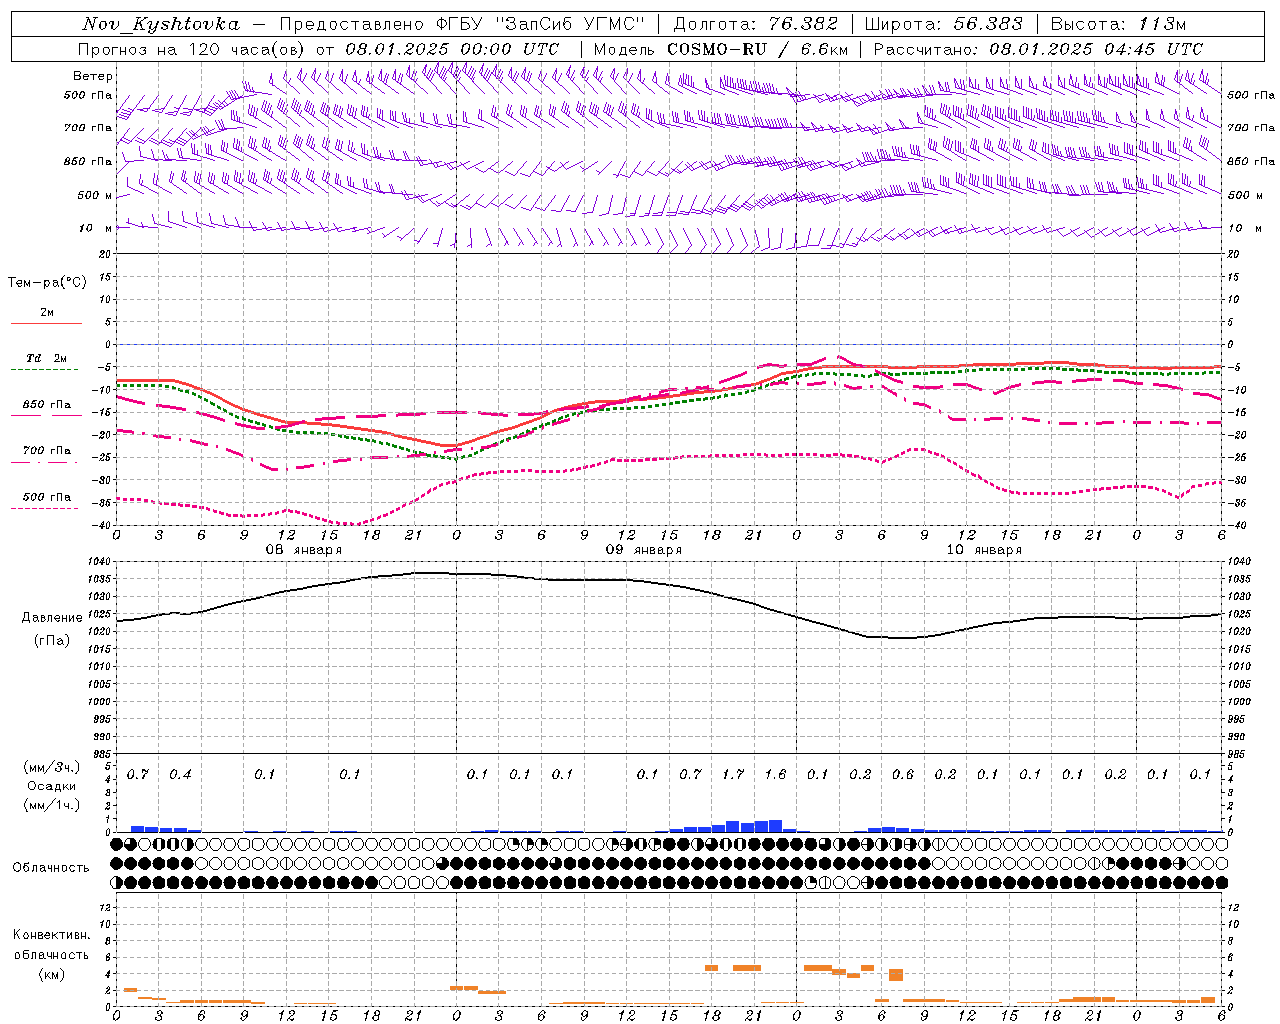This screenshot has height=1024, width=1280.
Task: Click the 10 января date label
Action: [x=984, y=550]
